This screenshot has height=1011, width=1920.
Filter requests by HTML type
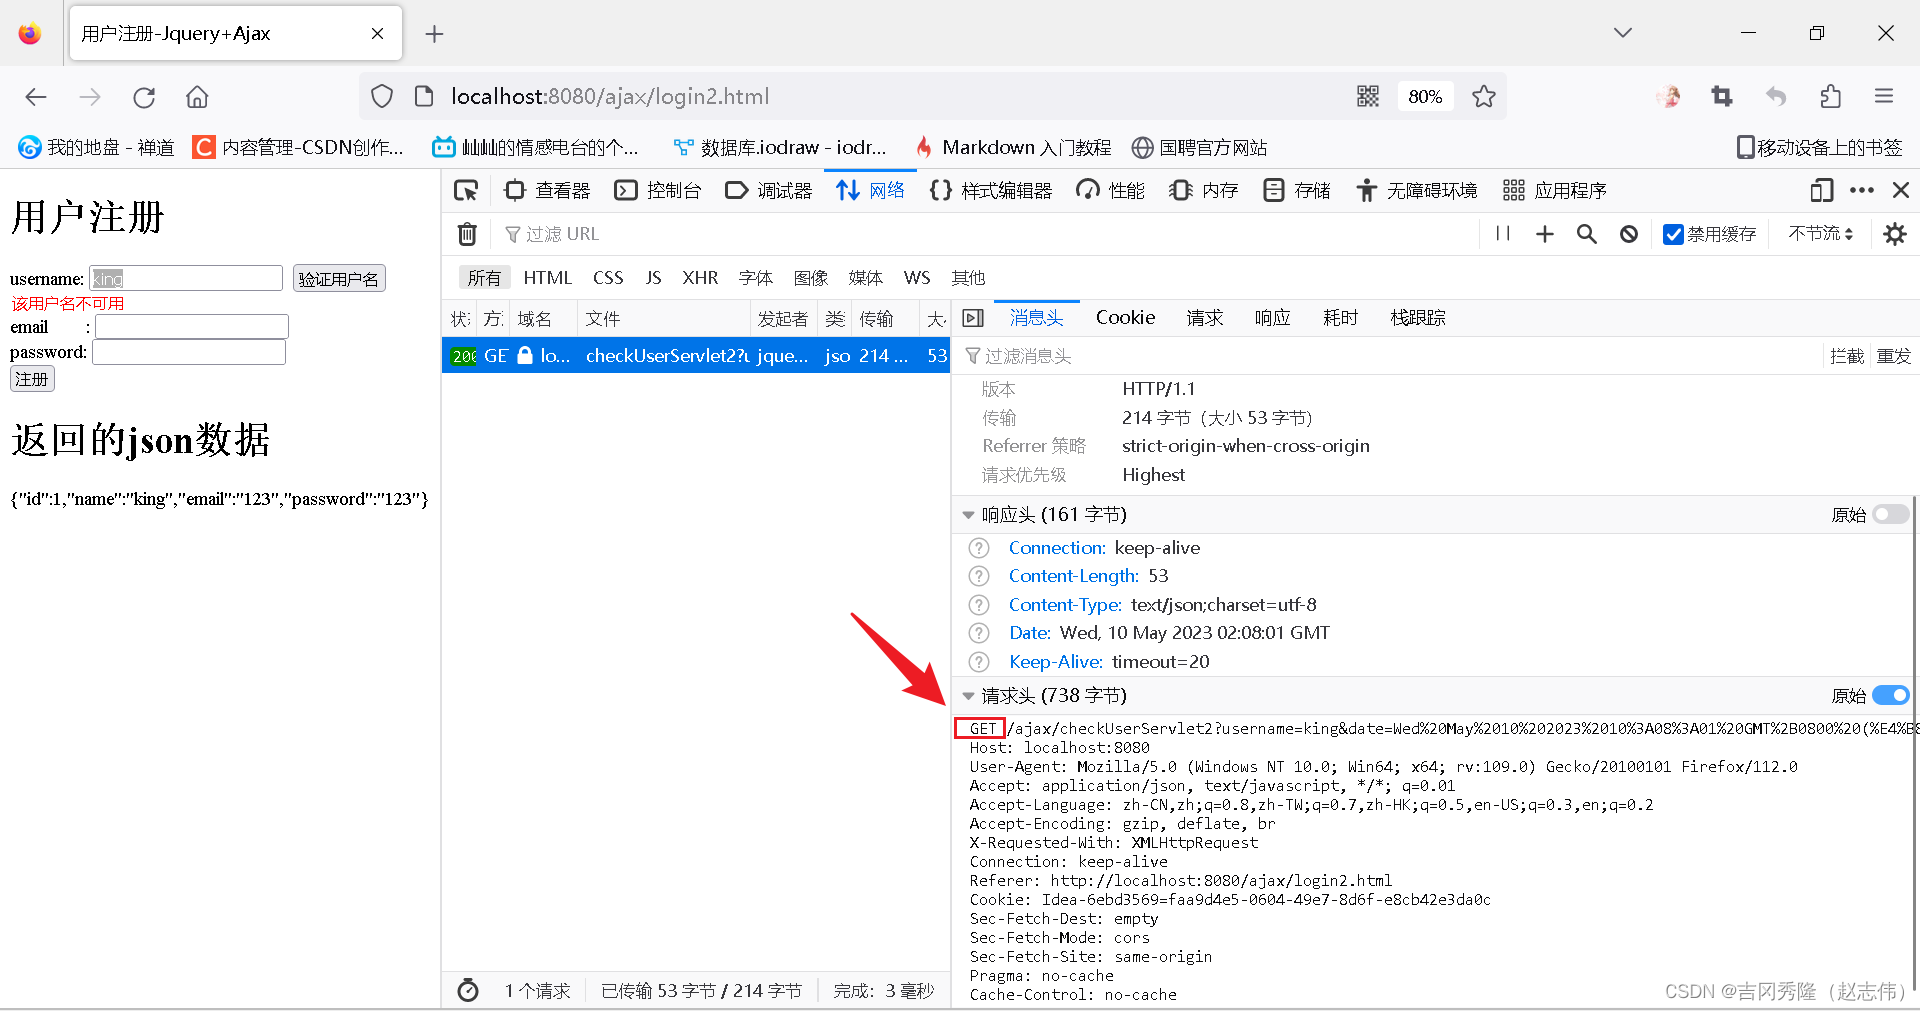pos(547,278)
